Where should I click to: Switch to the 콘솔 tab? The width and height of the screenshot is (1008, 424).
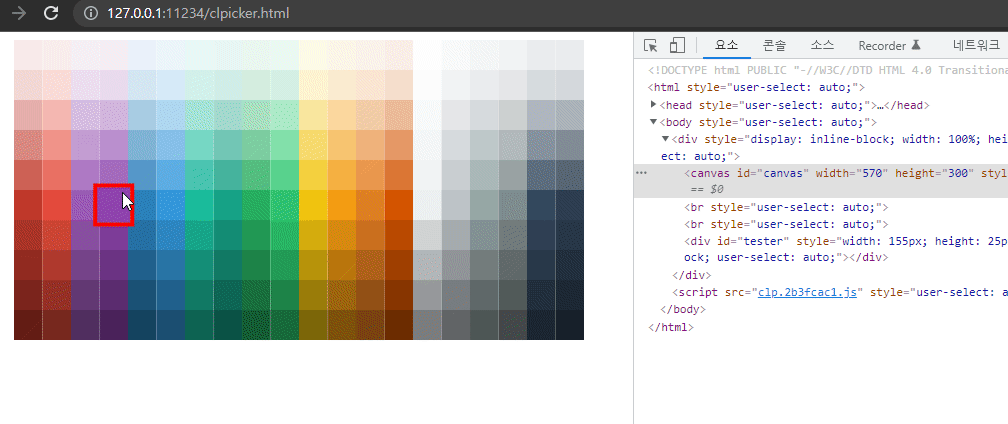[774, 46]
